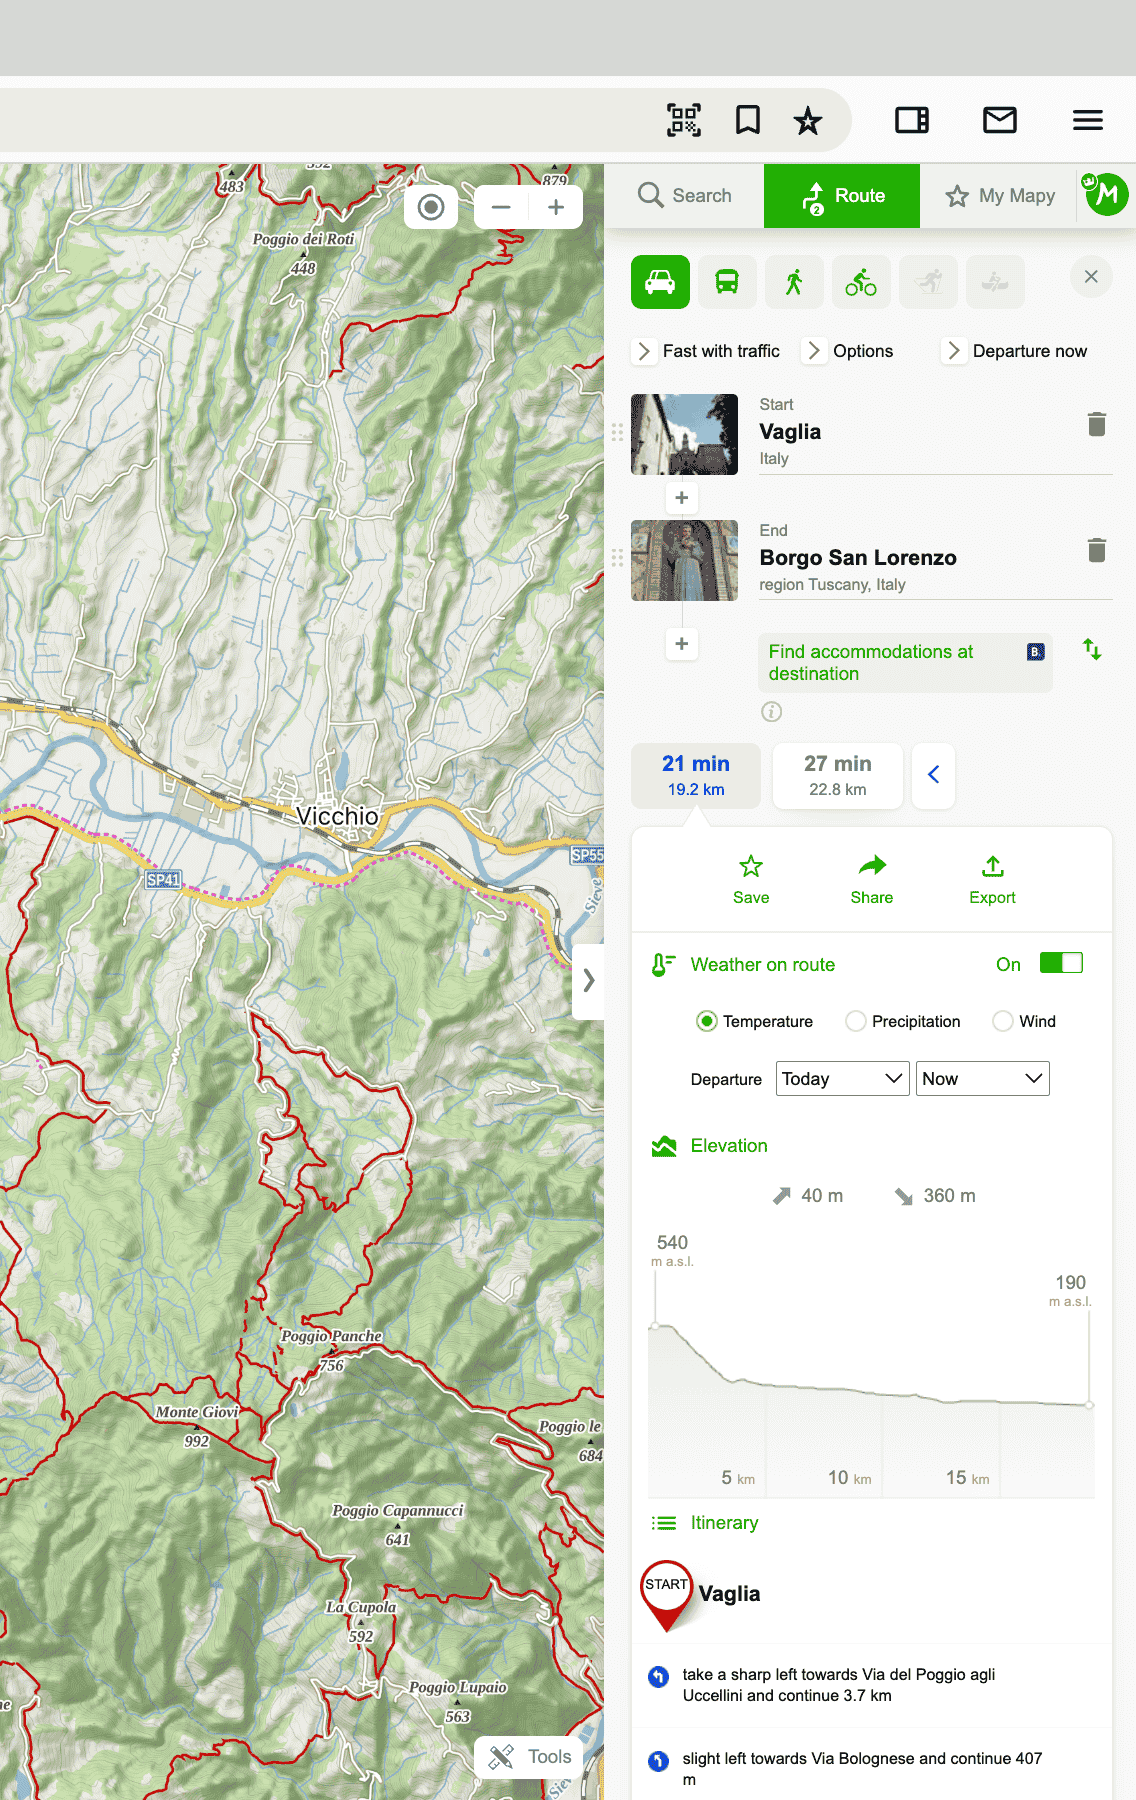
Task: Select the 27 min alternative route
Action: tap(837, 775)
